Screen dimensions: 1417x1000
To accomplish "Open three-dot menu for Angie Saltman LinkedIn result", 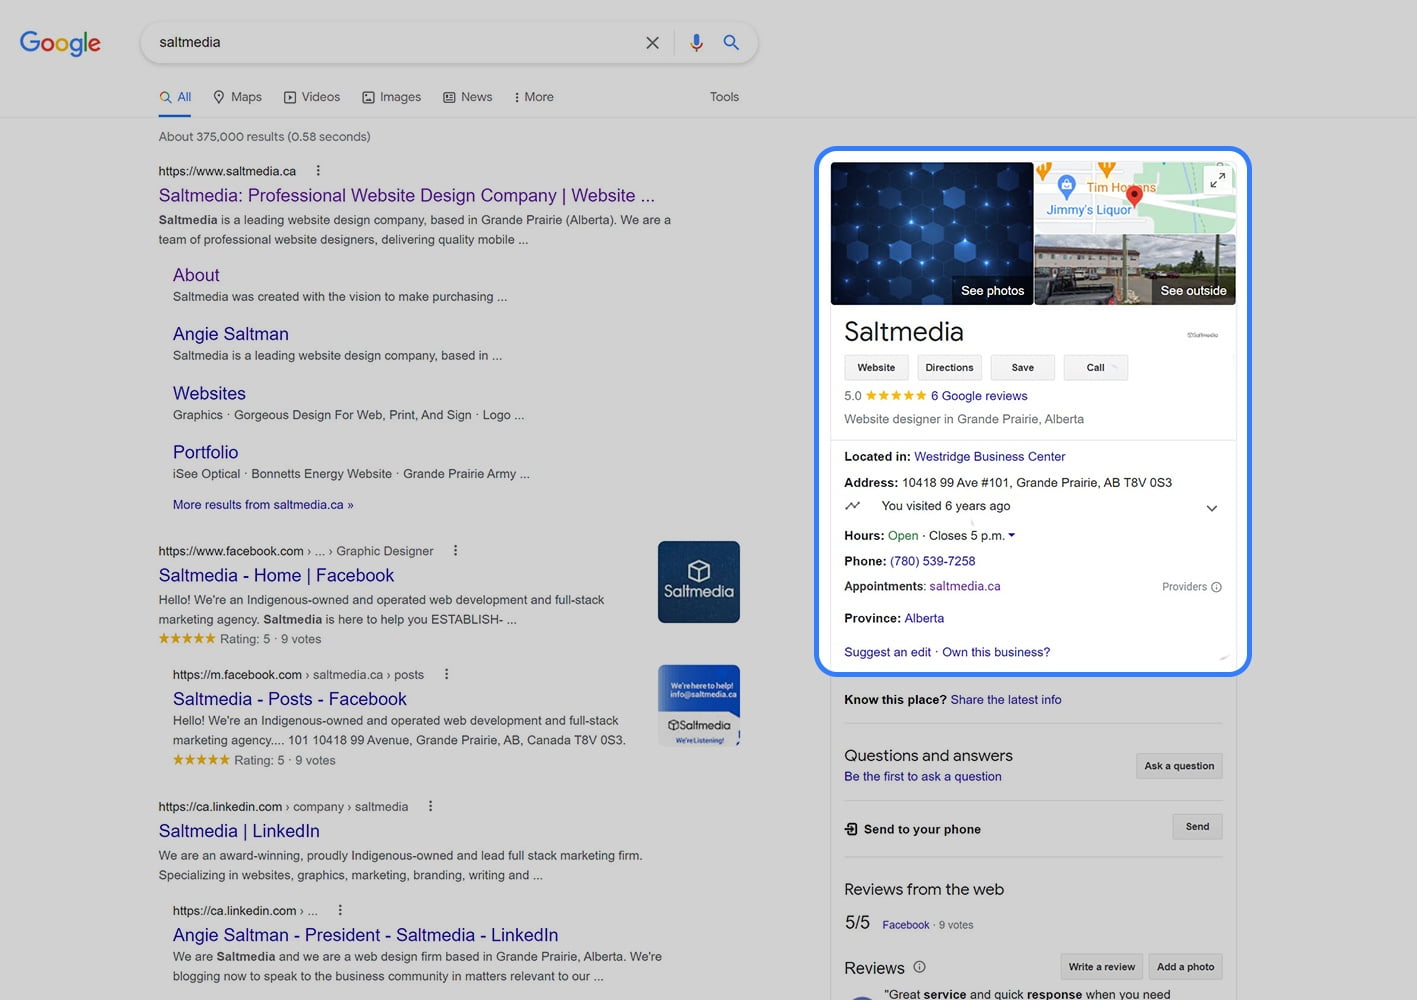I will click(x=340, y=911).
